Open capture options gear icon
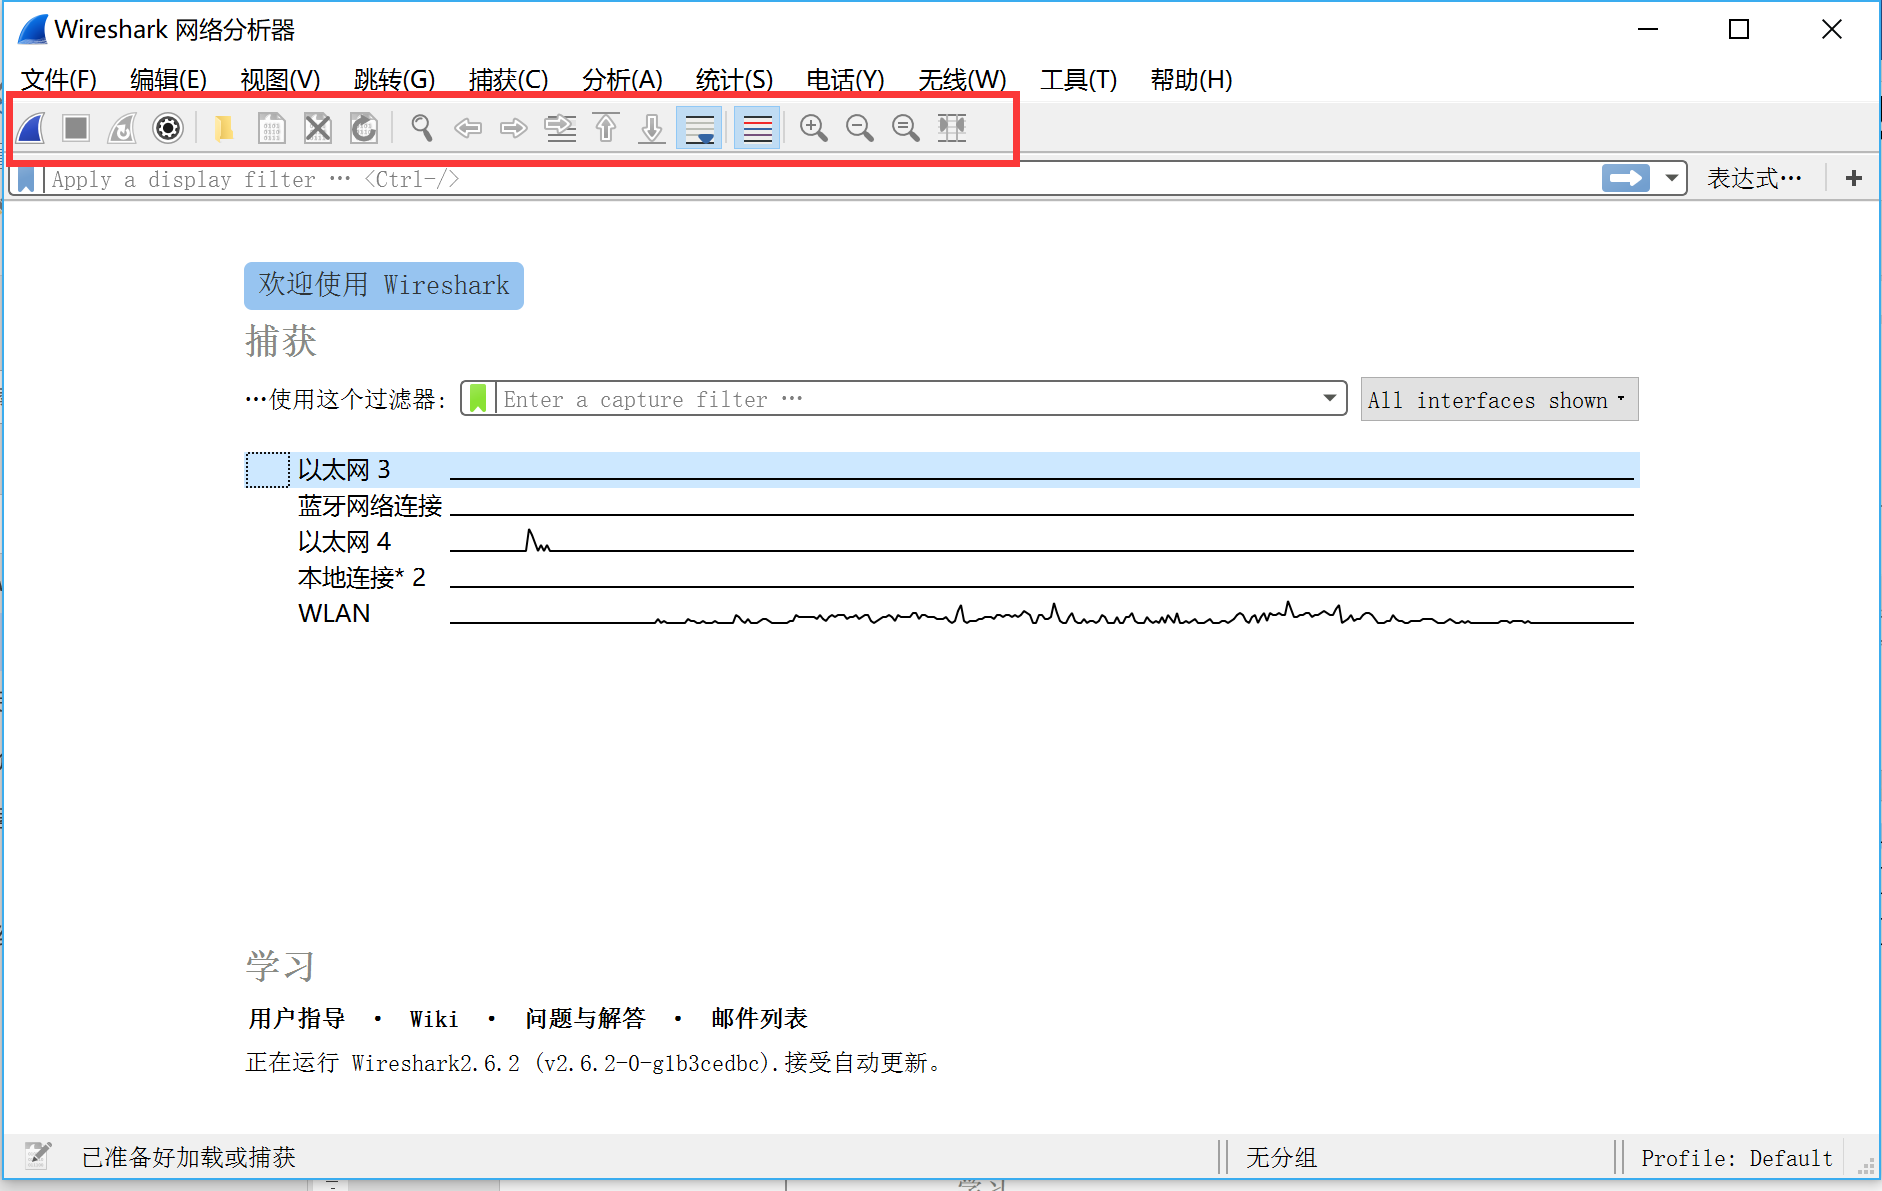 point(168,128)
